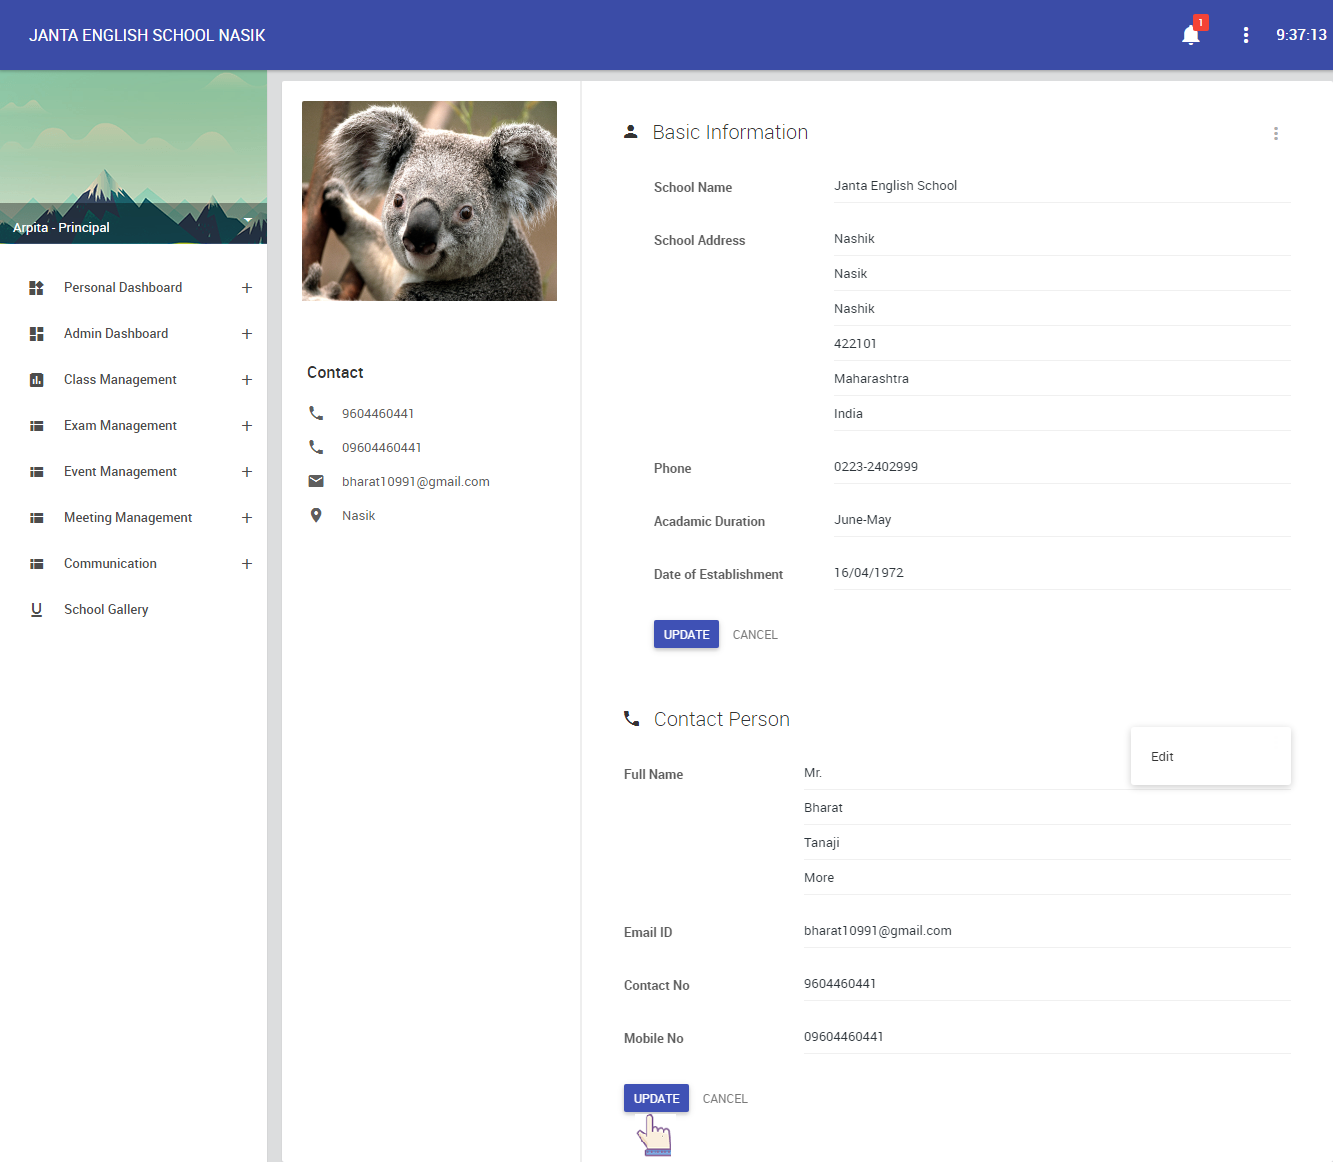Select the Admin Dashboard icon in sidebar

click(x=36, y=333)
